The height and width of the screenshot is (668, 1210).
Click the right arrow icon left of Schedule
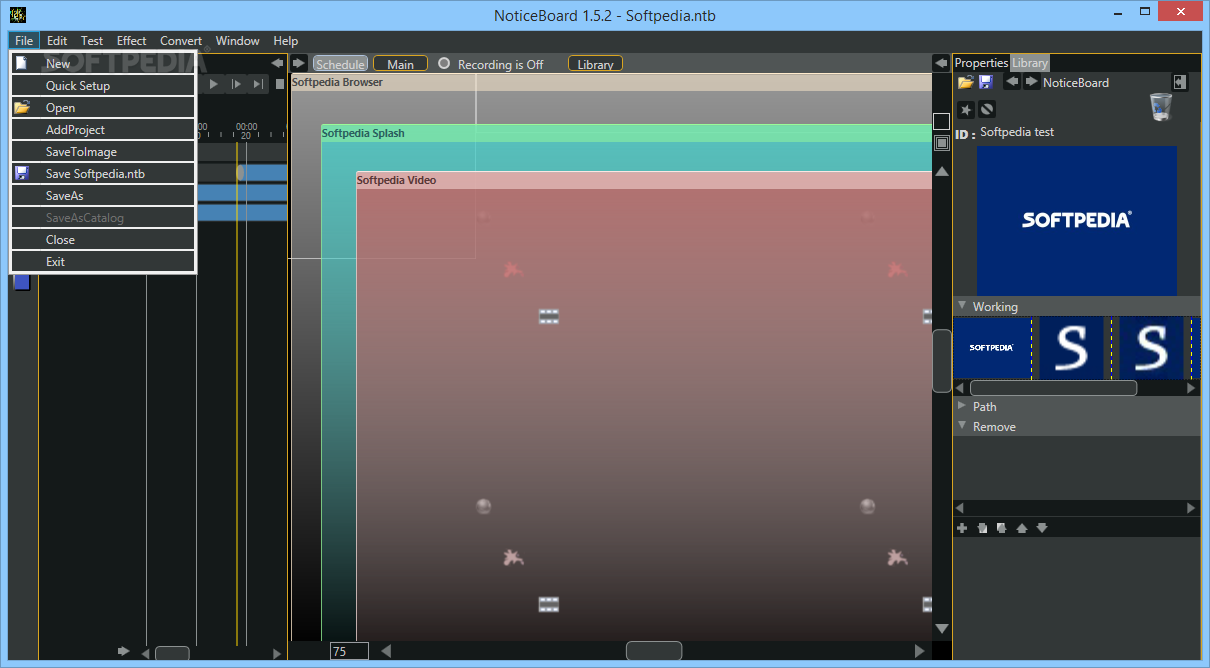(x=299, y=63)
